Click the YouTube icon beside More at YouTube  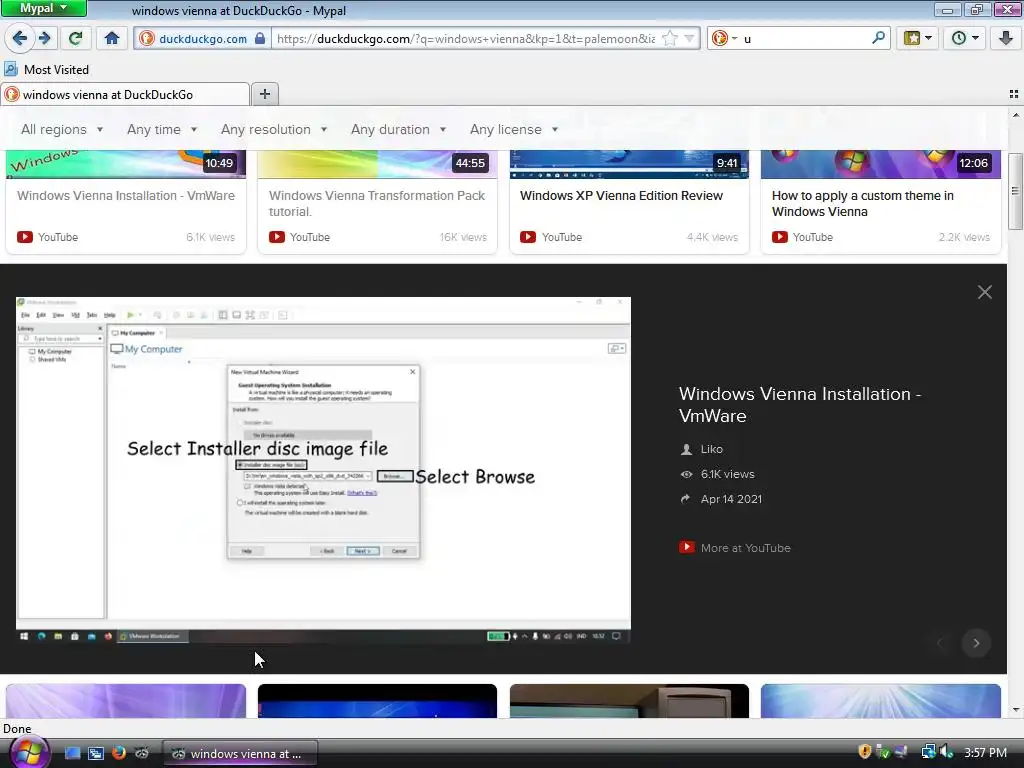[x=686, y=547]
